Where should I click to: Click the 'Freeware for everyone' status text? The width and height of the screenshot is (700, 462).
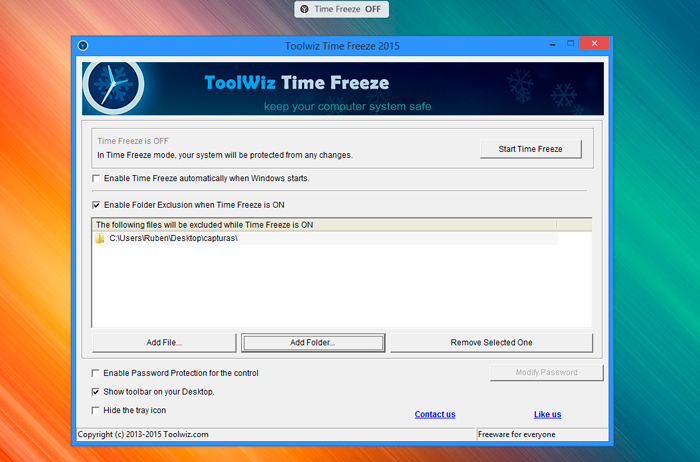(x=517, y=434)
